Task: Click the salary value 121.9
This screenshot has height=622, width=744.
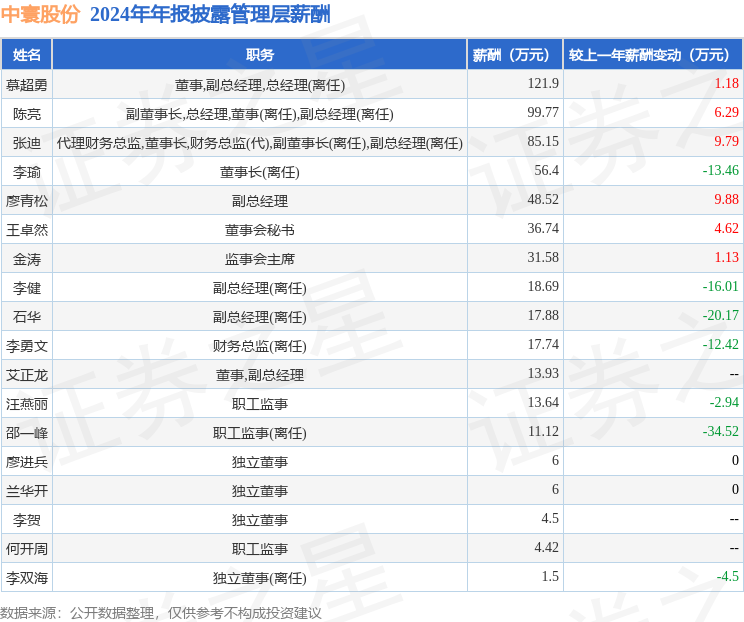Action: point(543,84)
